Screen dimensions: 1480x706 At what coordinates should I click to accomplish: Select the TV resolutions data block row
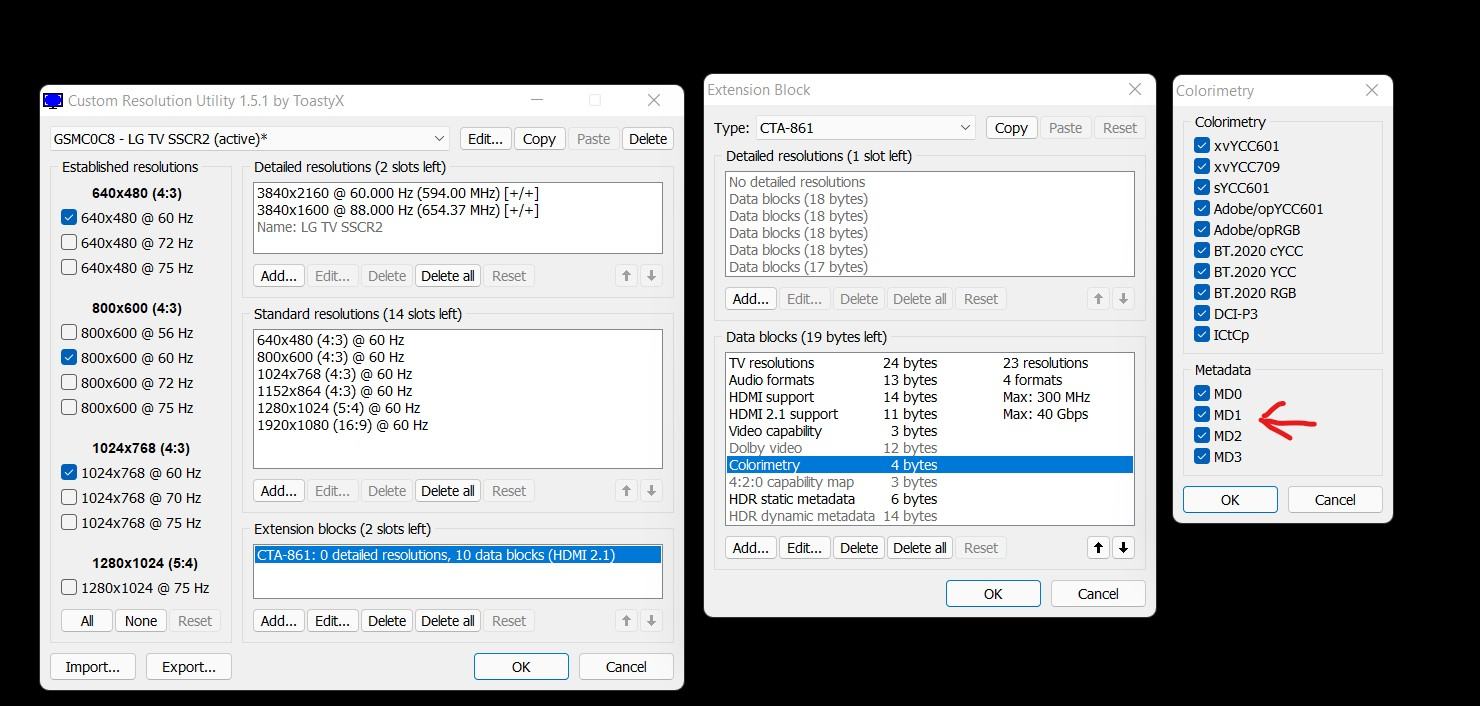click(x=930, y=363)
